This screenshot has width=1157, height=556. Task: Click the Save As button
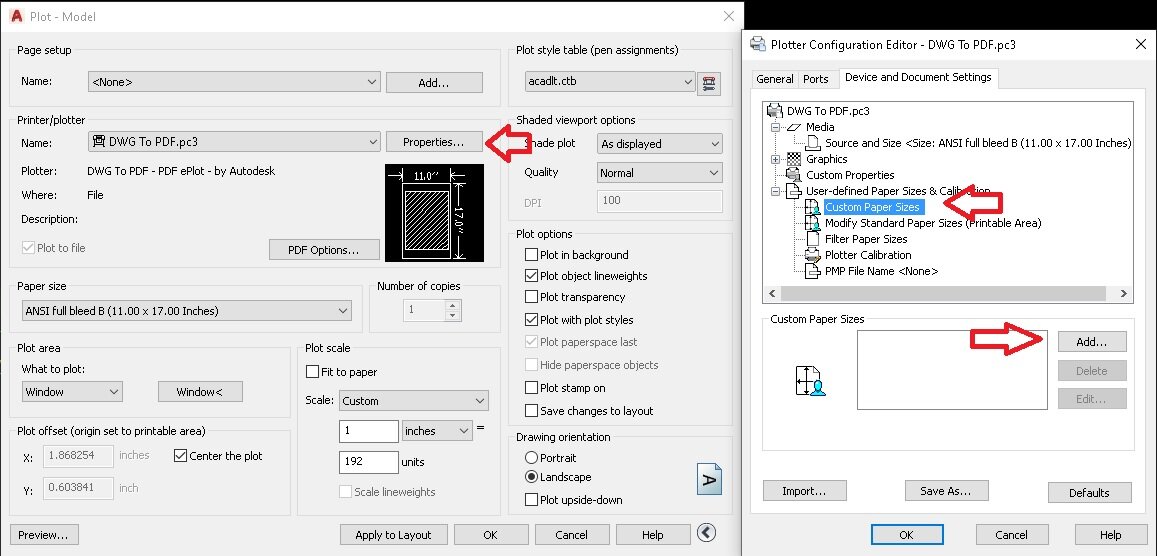coord(945,491)
